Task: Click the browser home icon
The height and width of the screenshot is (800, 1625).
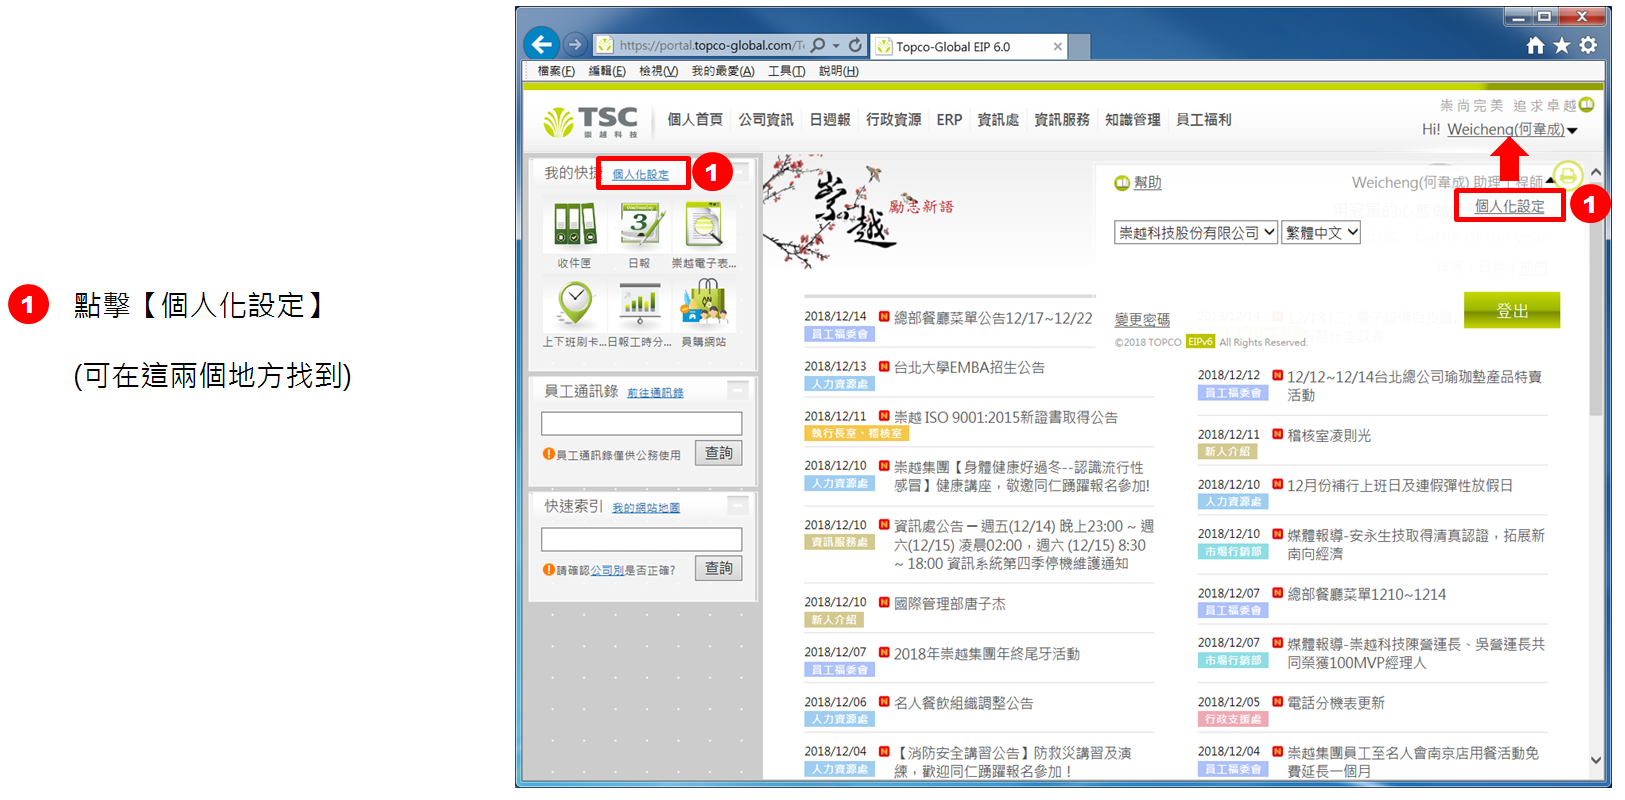Action: pyautogui.click(x=1535, y=45)
